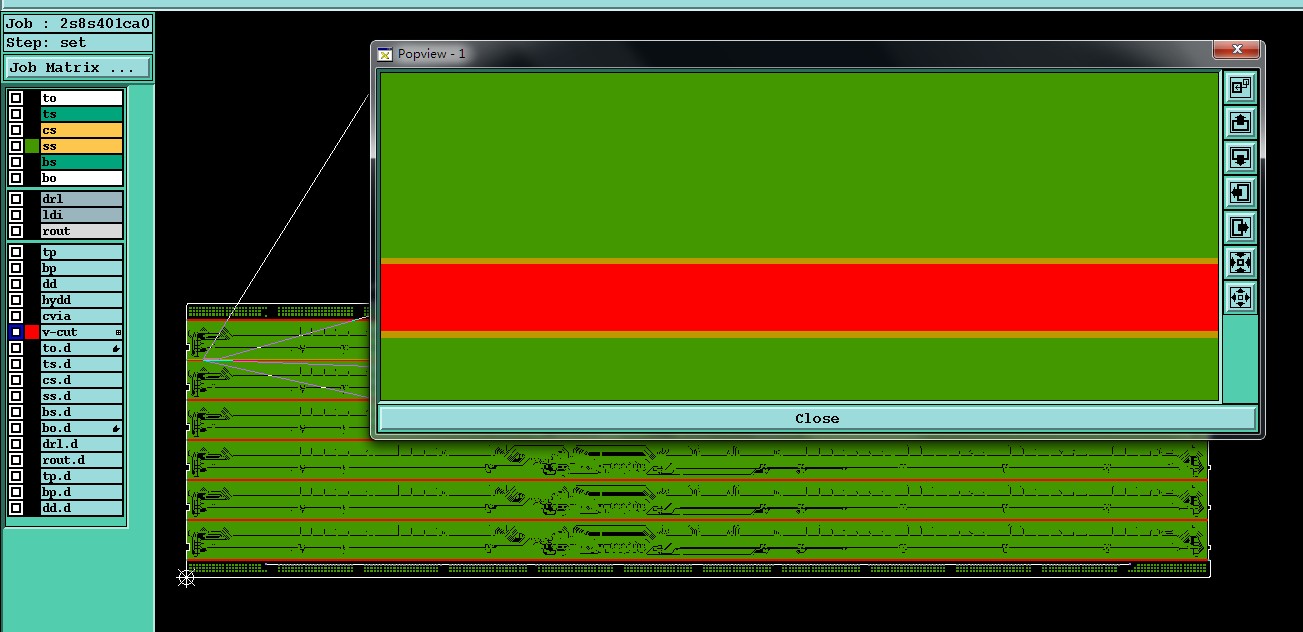This screenshot has height=632, width=1303.
Task: Select the tp.d layer name
Action: [82, 476]
